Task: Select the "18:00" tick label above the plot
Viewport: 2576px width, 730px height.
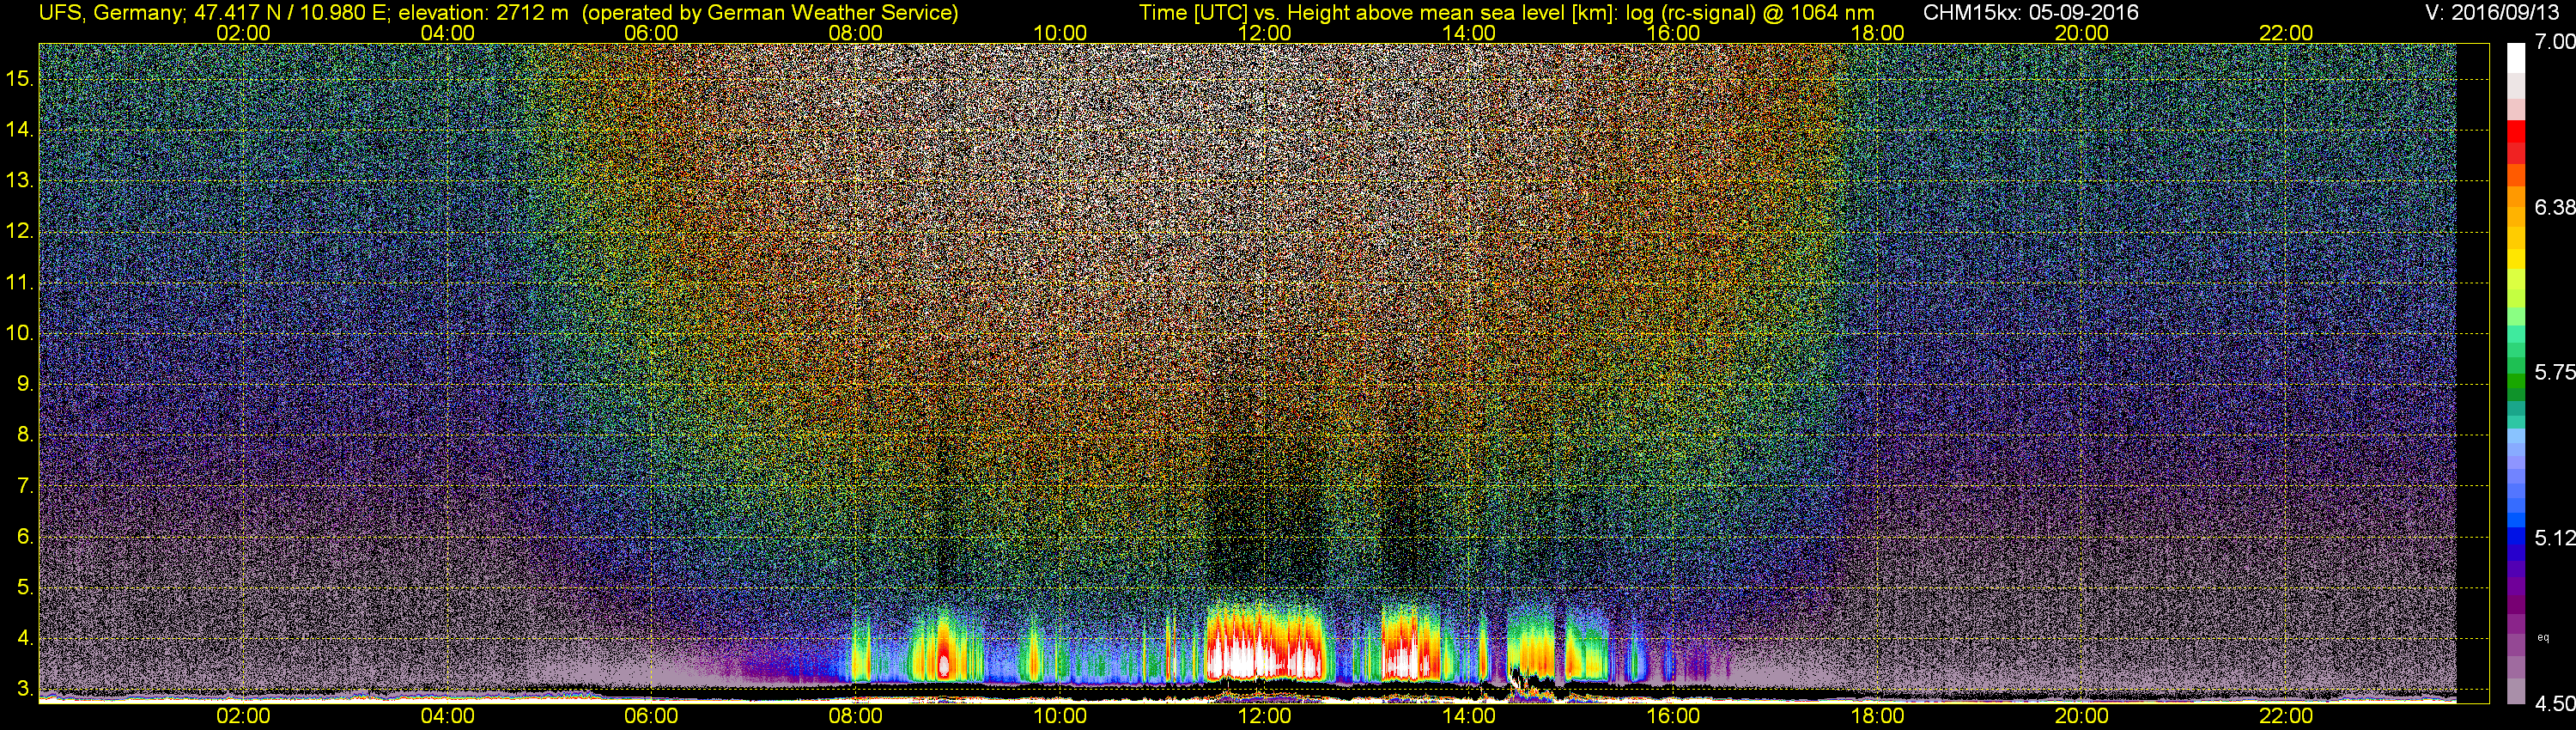Action: 1877,33
